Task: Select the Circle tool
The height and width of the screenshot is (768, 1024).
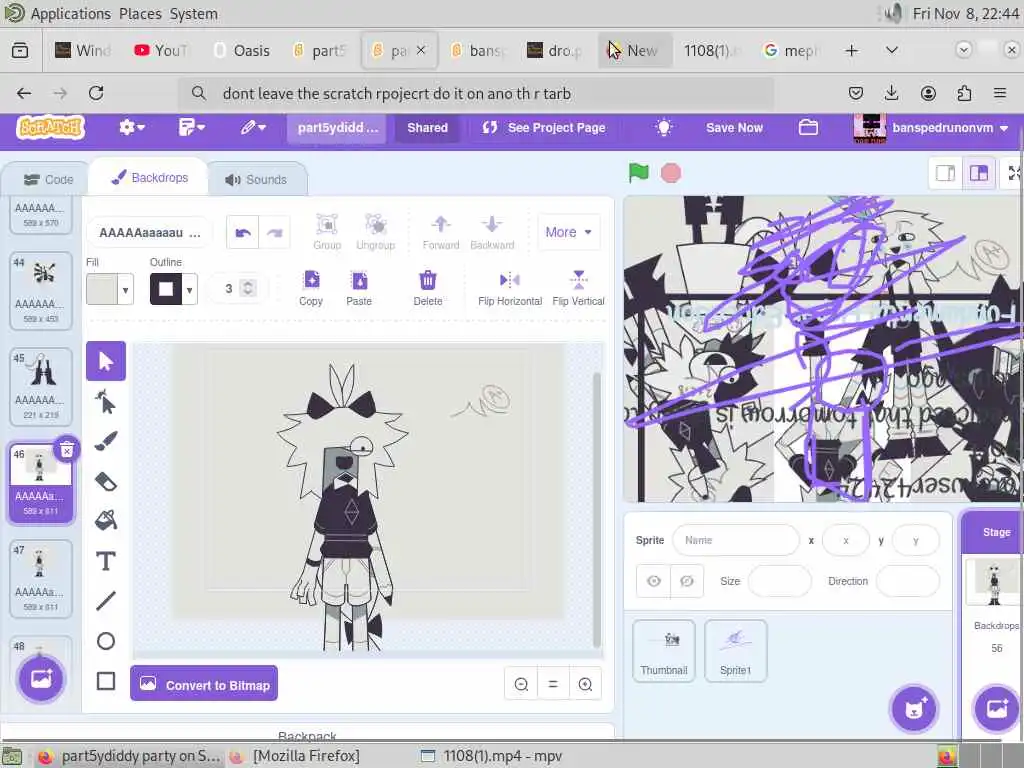Action: point(106,641)
